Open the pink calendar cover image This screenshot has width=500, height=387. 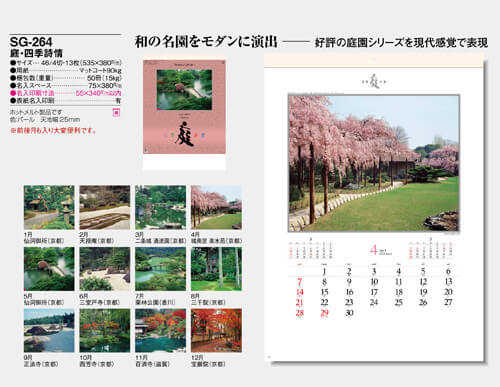pyautogui.click(x=184, y=107)
